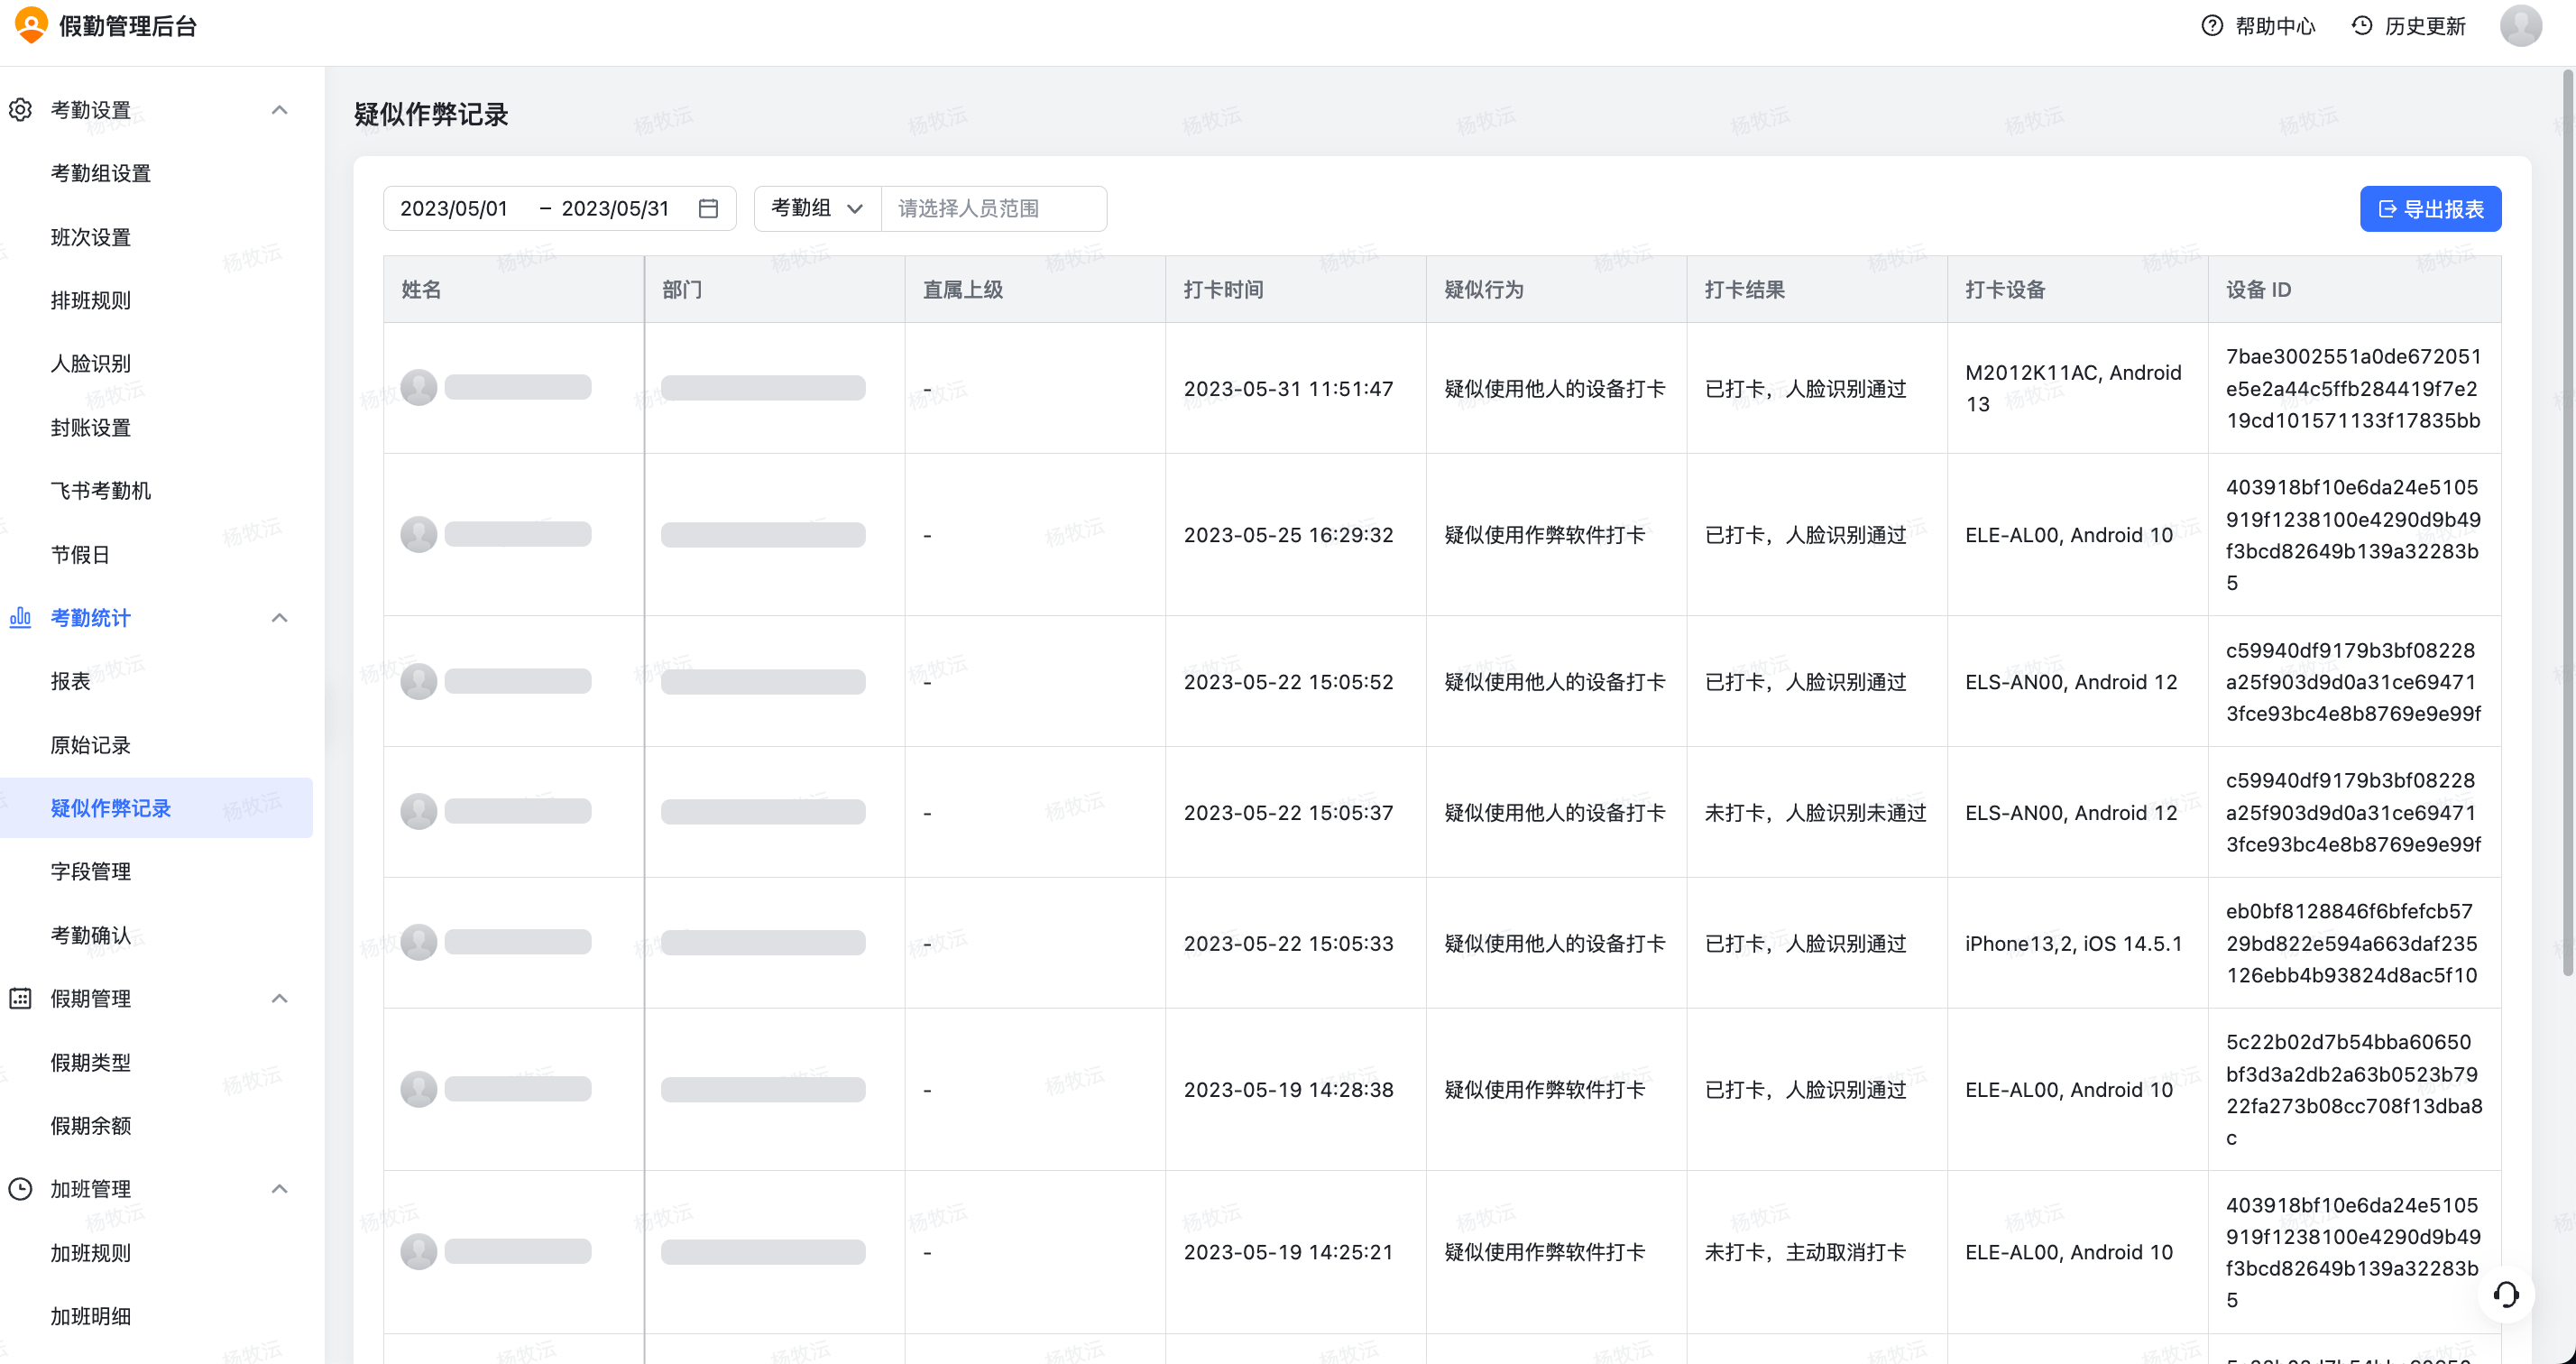Viewport: 2576px width, 1364px height.
Task: Click the end date 2023/05/31 field
Action: click(x=615, y=208)
